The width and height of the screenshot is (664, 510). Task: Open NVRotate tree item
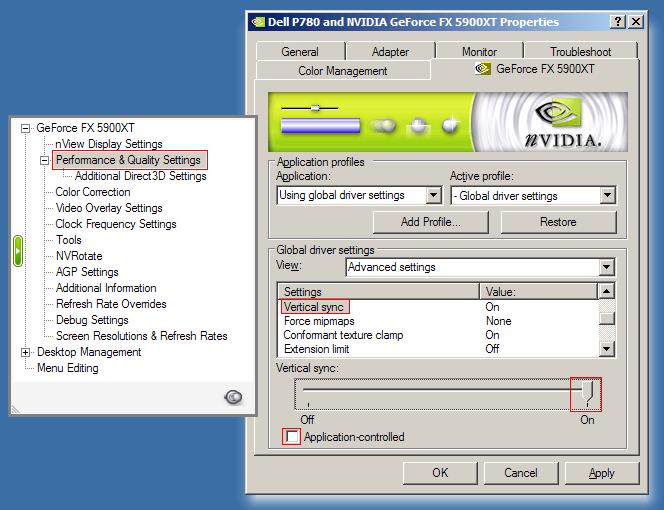coord(79,256)
